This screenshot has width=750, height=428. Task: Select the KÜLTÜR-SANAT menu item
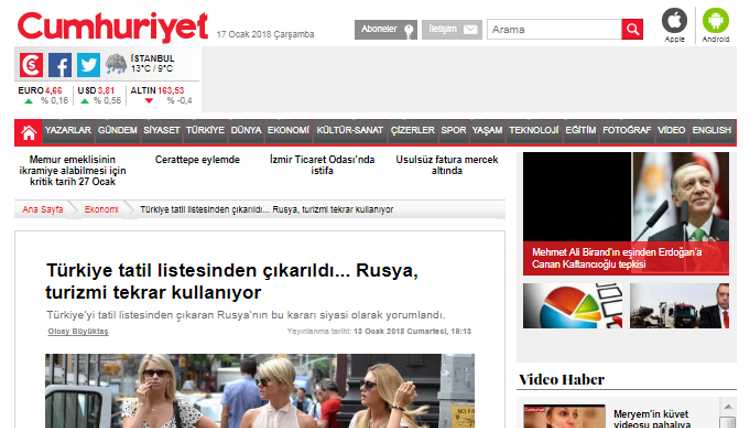coord(349,131)
